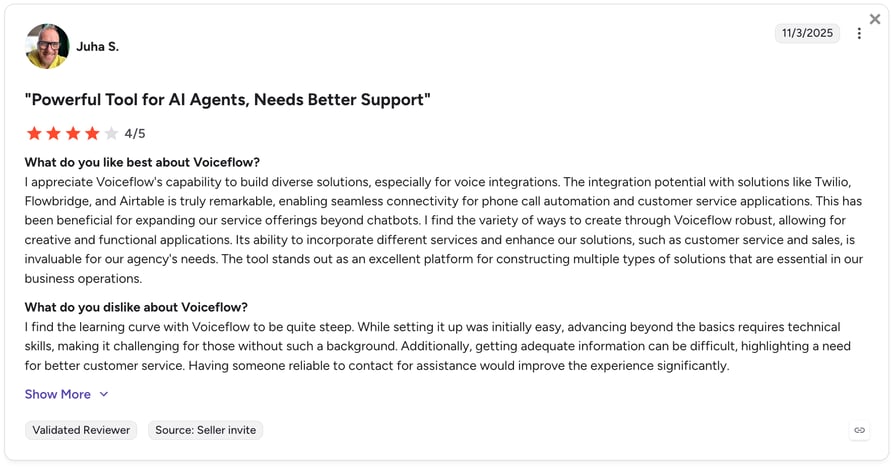
Task: Click the first red rating star
Action: (x=34, y=133)
